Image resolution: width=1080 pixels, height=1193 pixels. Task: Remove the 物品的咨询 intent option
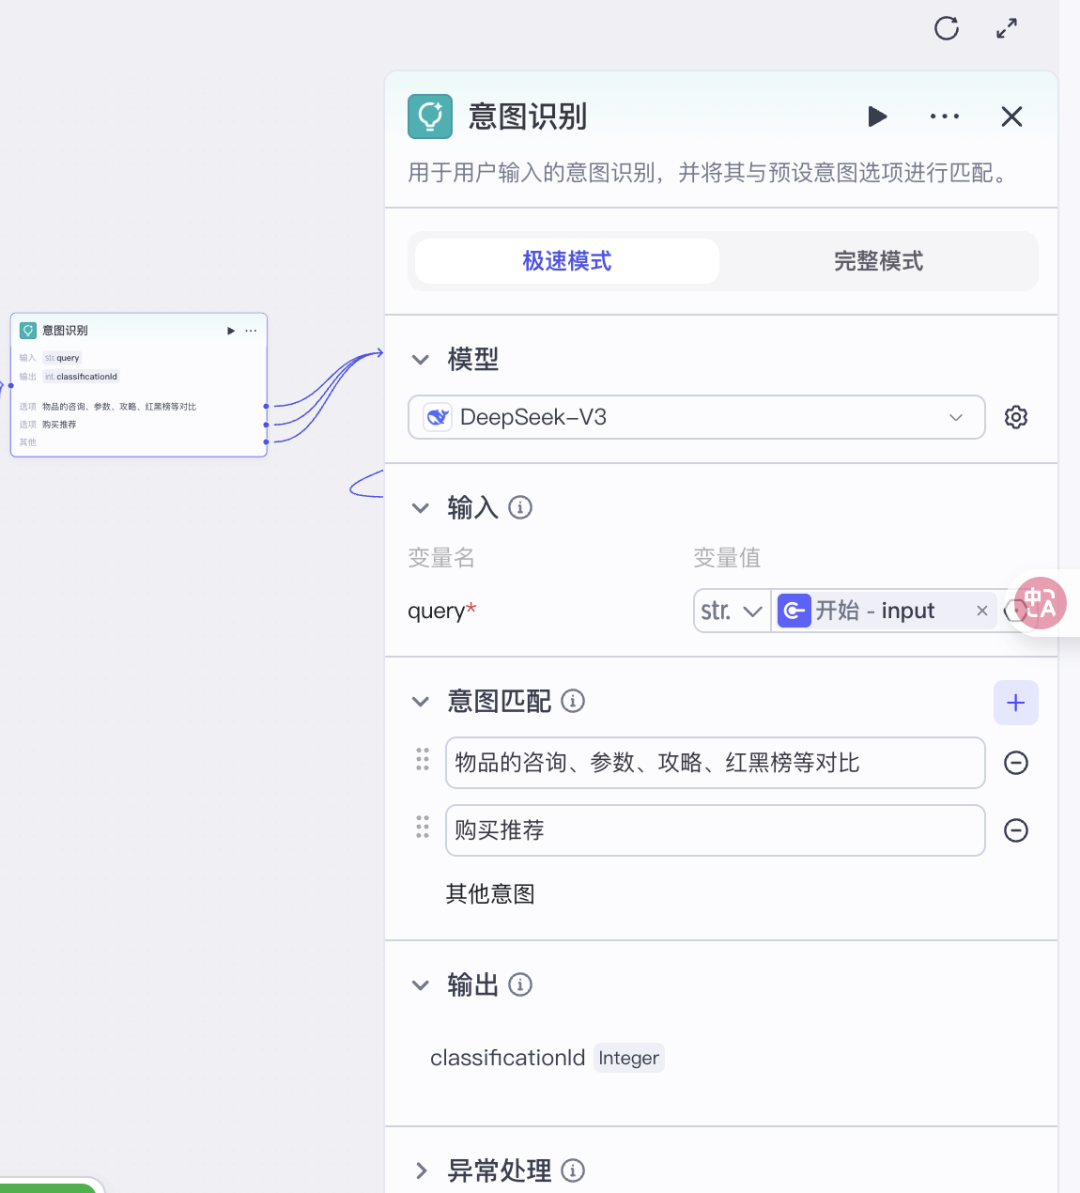click(x=1016, y=762)
